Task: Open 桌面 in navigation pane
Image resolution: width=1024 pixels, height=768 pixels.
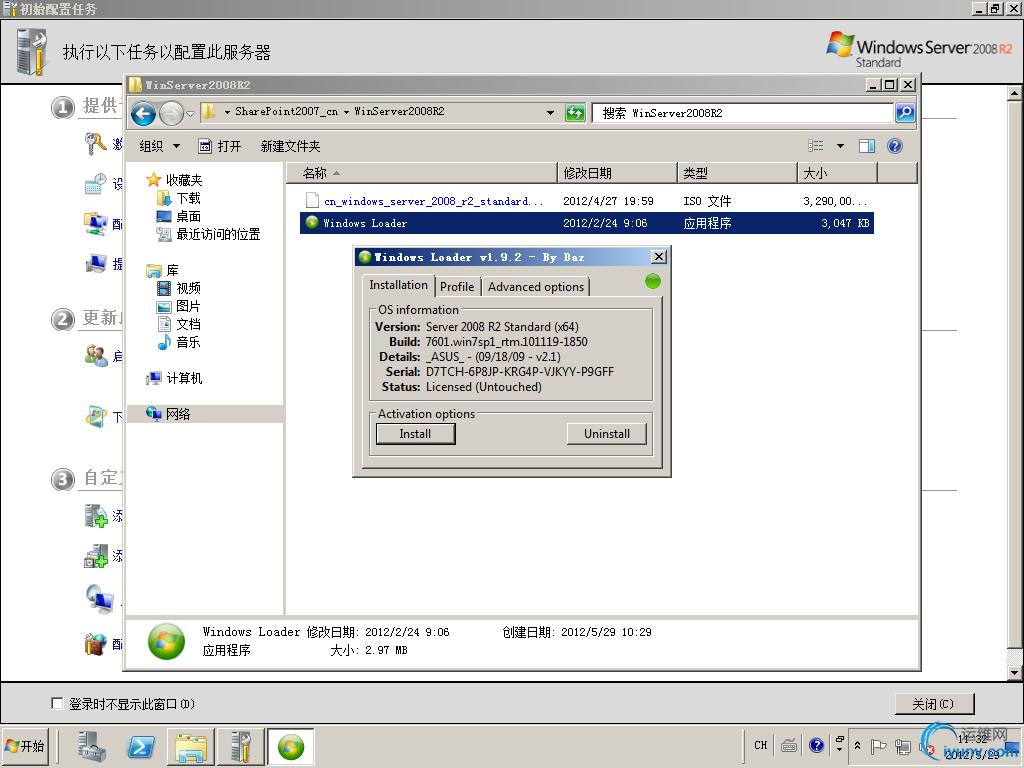Action: coord(179,216)
